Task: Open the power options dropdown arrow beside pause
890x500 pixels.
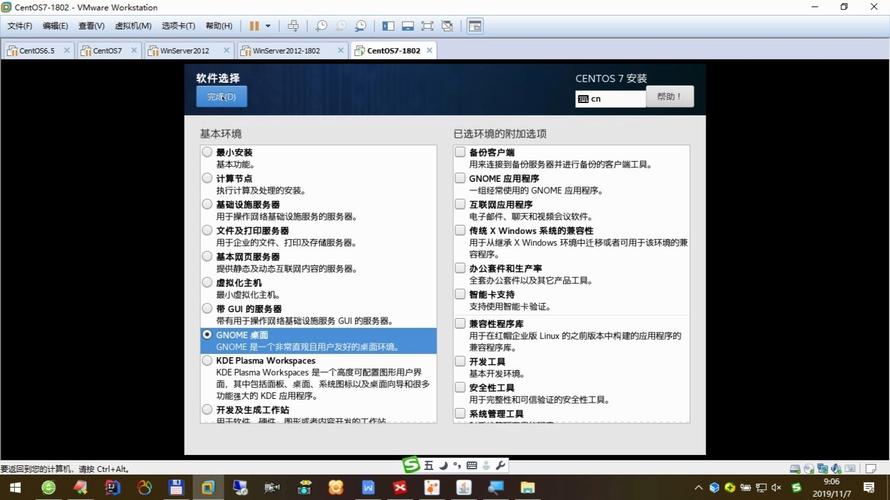Action: pyautogui.click(x=268, y=25)
